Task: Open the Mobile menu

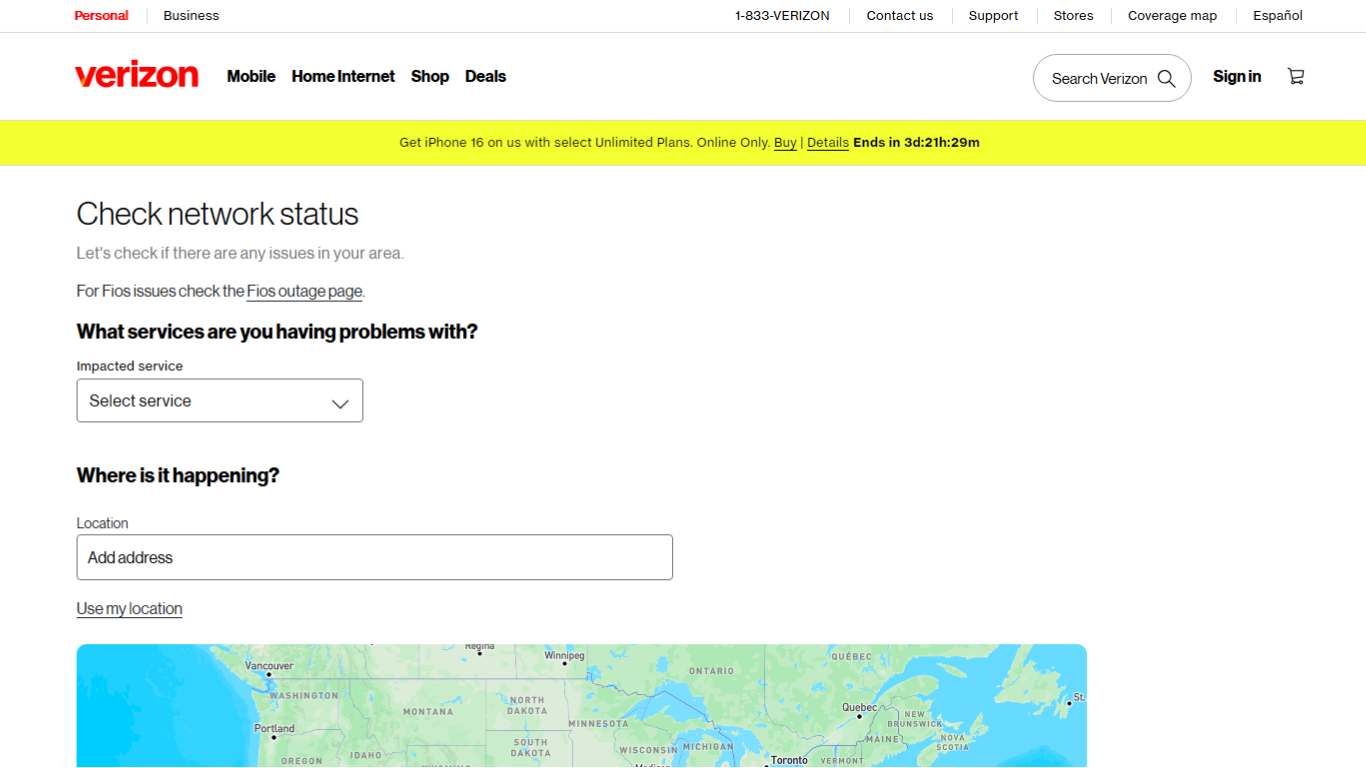Action: click(x=251, y=76)
